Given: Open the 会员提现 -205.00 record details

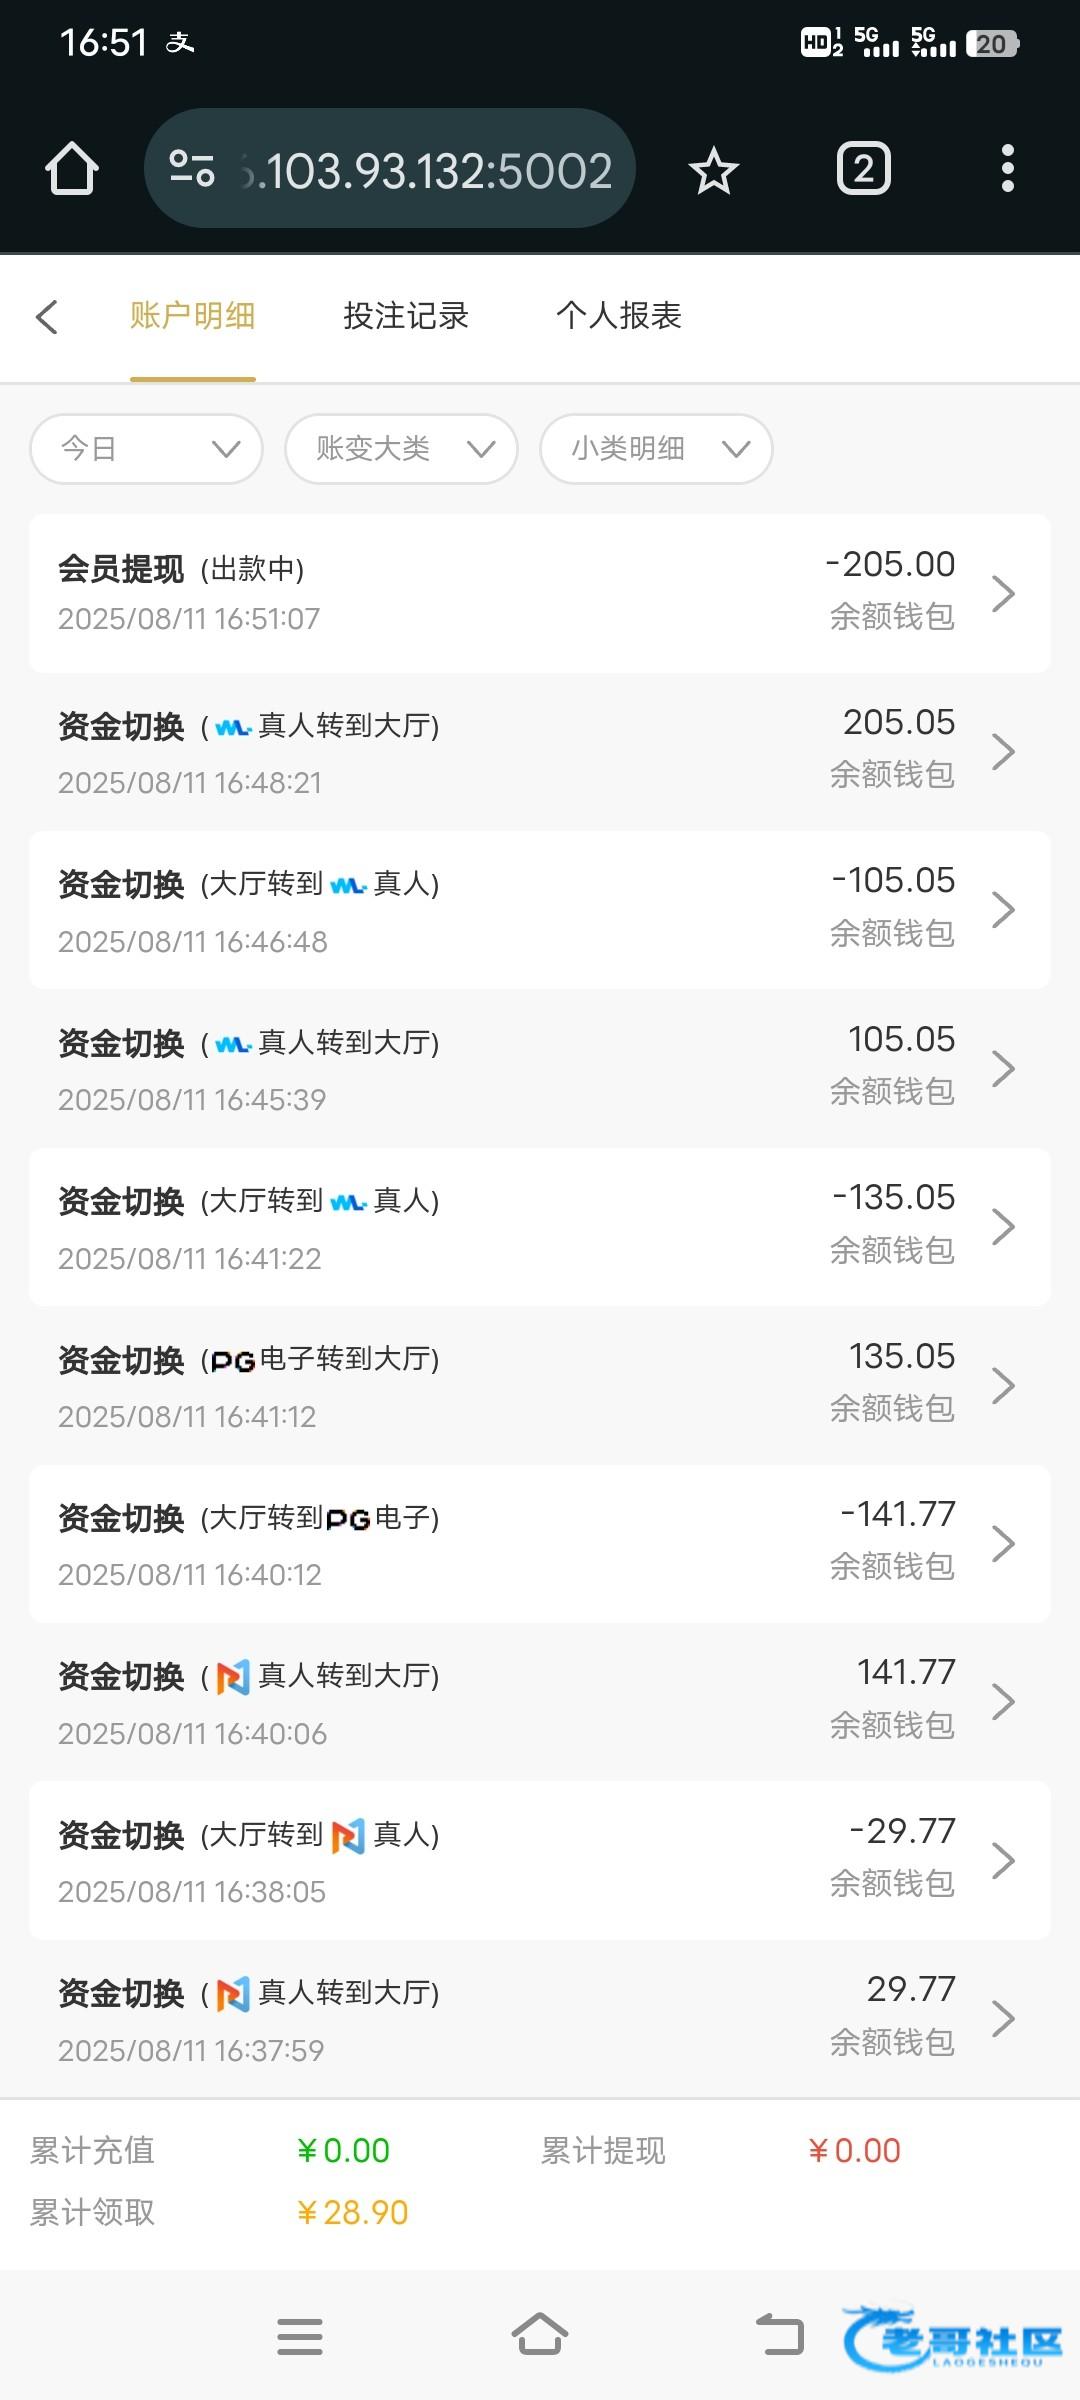Looking at the screenshot, I should tap(540, 593).
